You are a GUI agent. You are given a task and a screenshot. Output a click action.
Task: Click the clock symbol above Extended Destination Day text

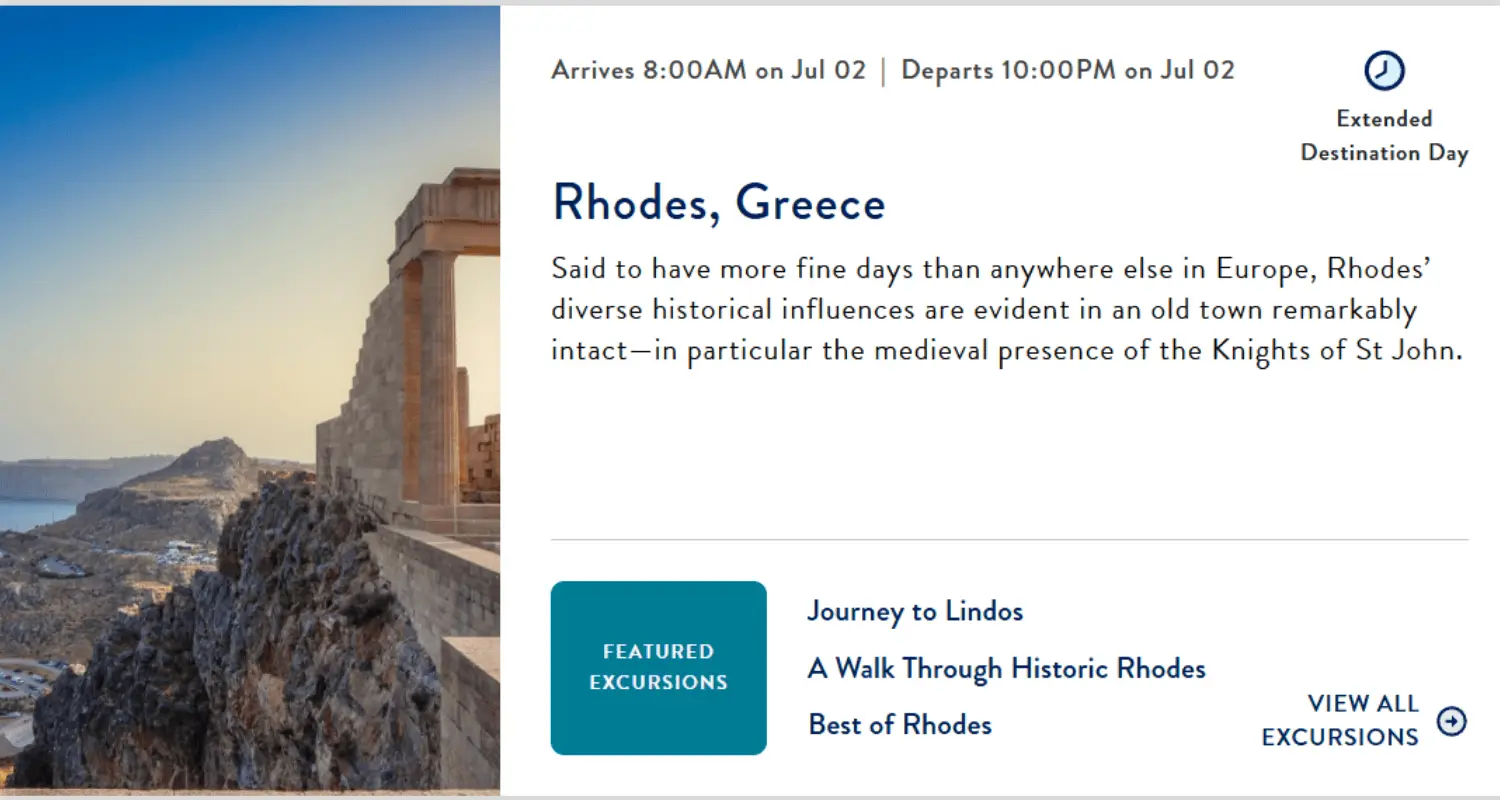coord(1384,71)
